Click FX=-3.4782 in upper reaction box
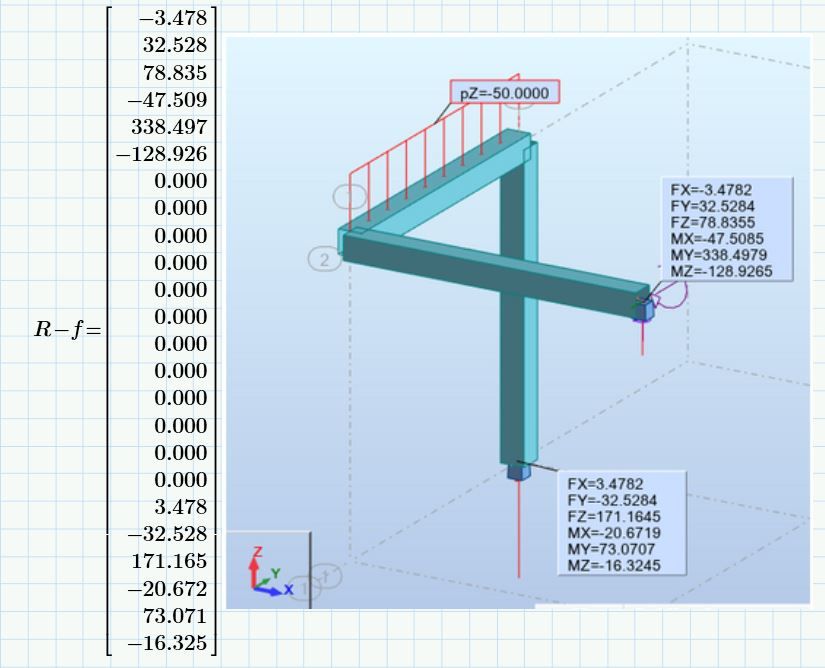 tap(711, 190)
